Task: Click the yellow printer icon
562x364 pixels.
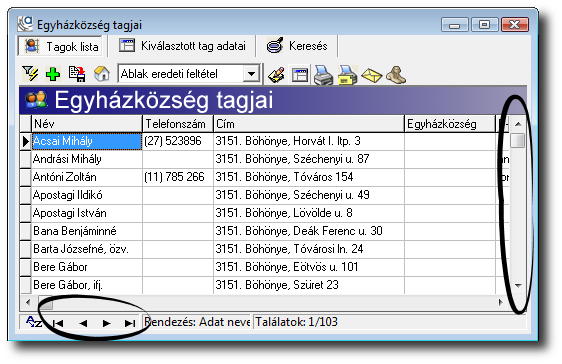Action: point(347,75)
